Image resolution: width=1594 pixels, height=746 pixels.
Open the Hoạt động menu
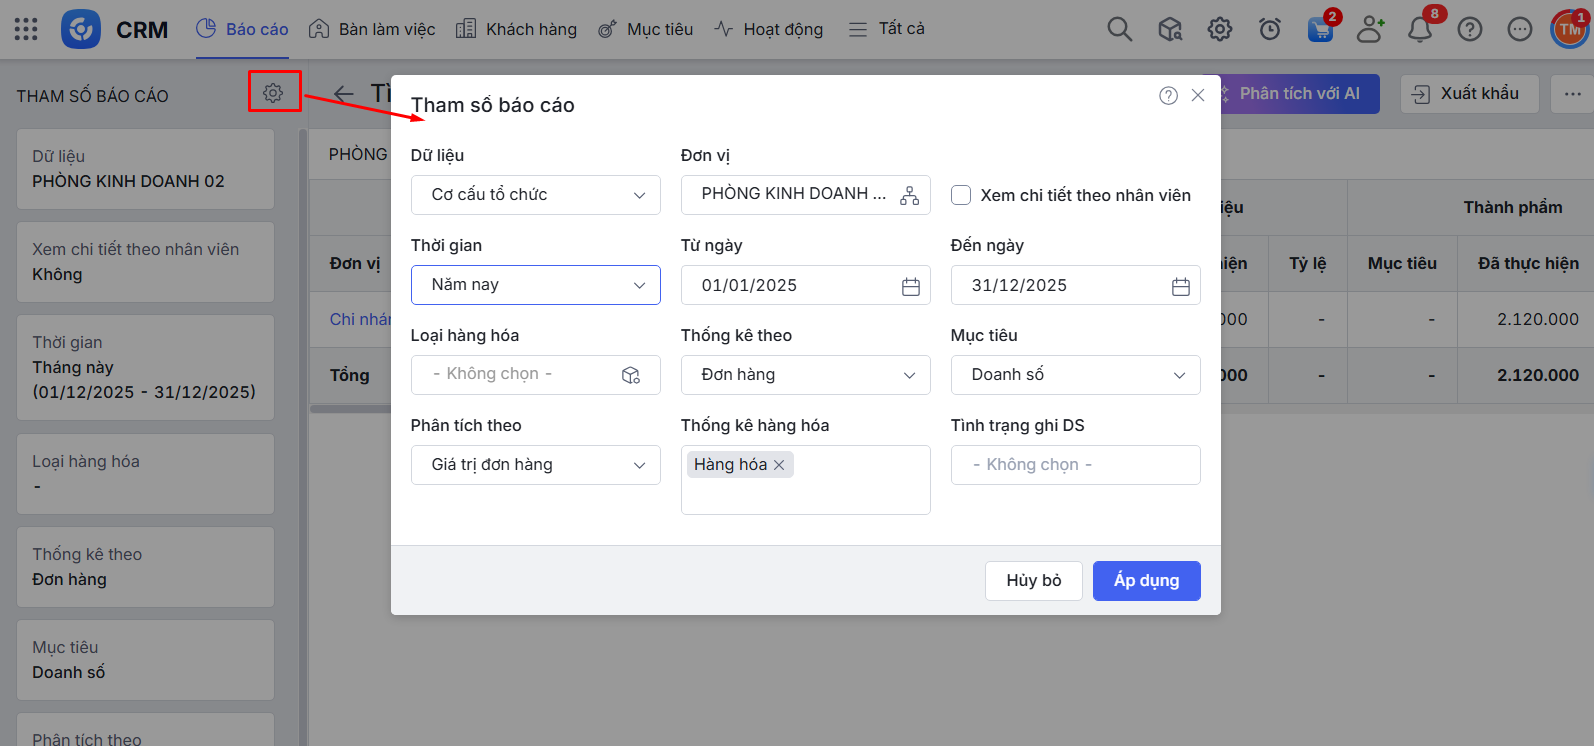(x=768, y=30)
